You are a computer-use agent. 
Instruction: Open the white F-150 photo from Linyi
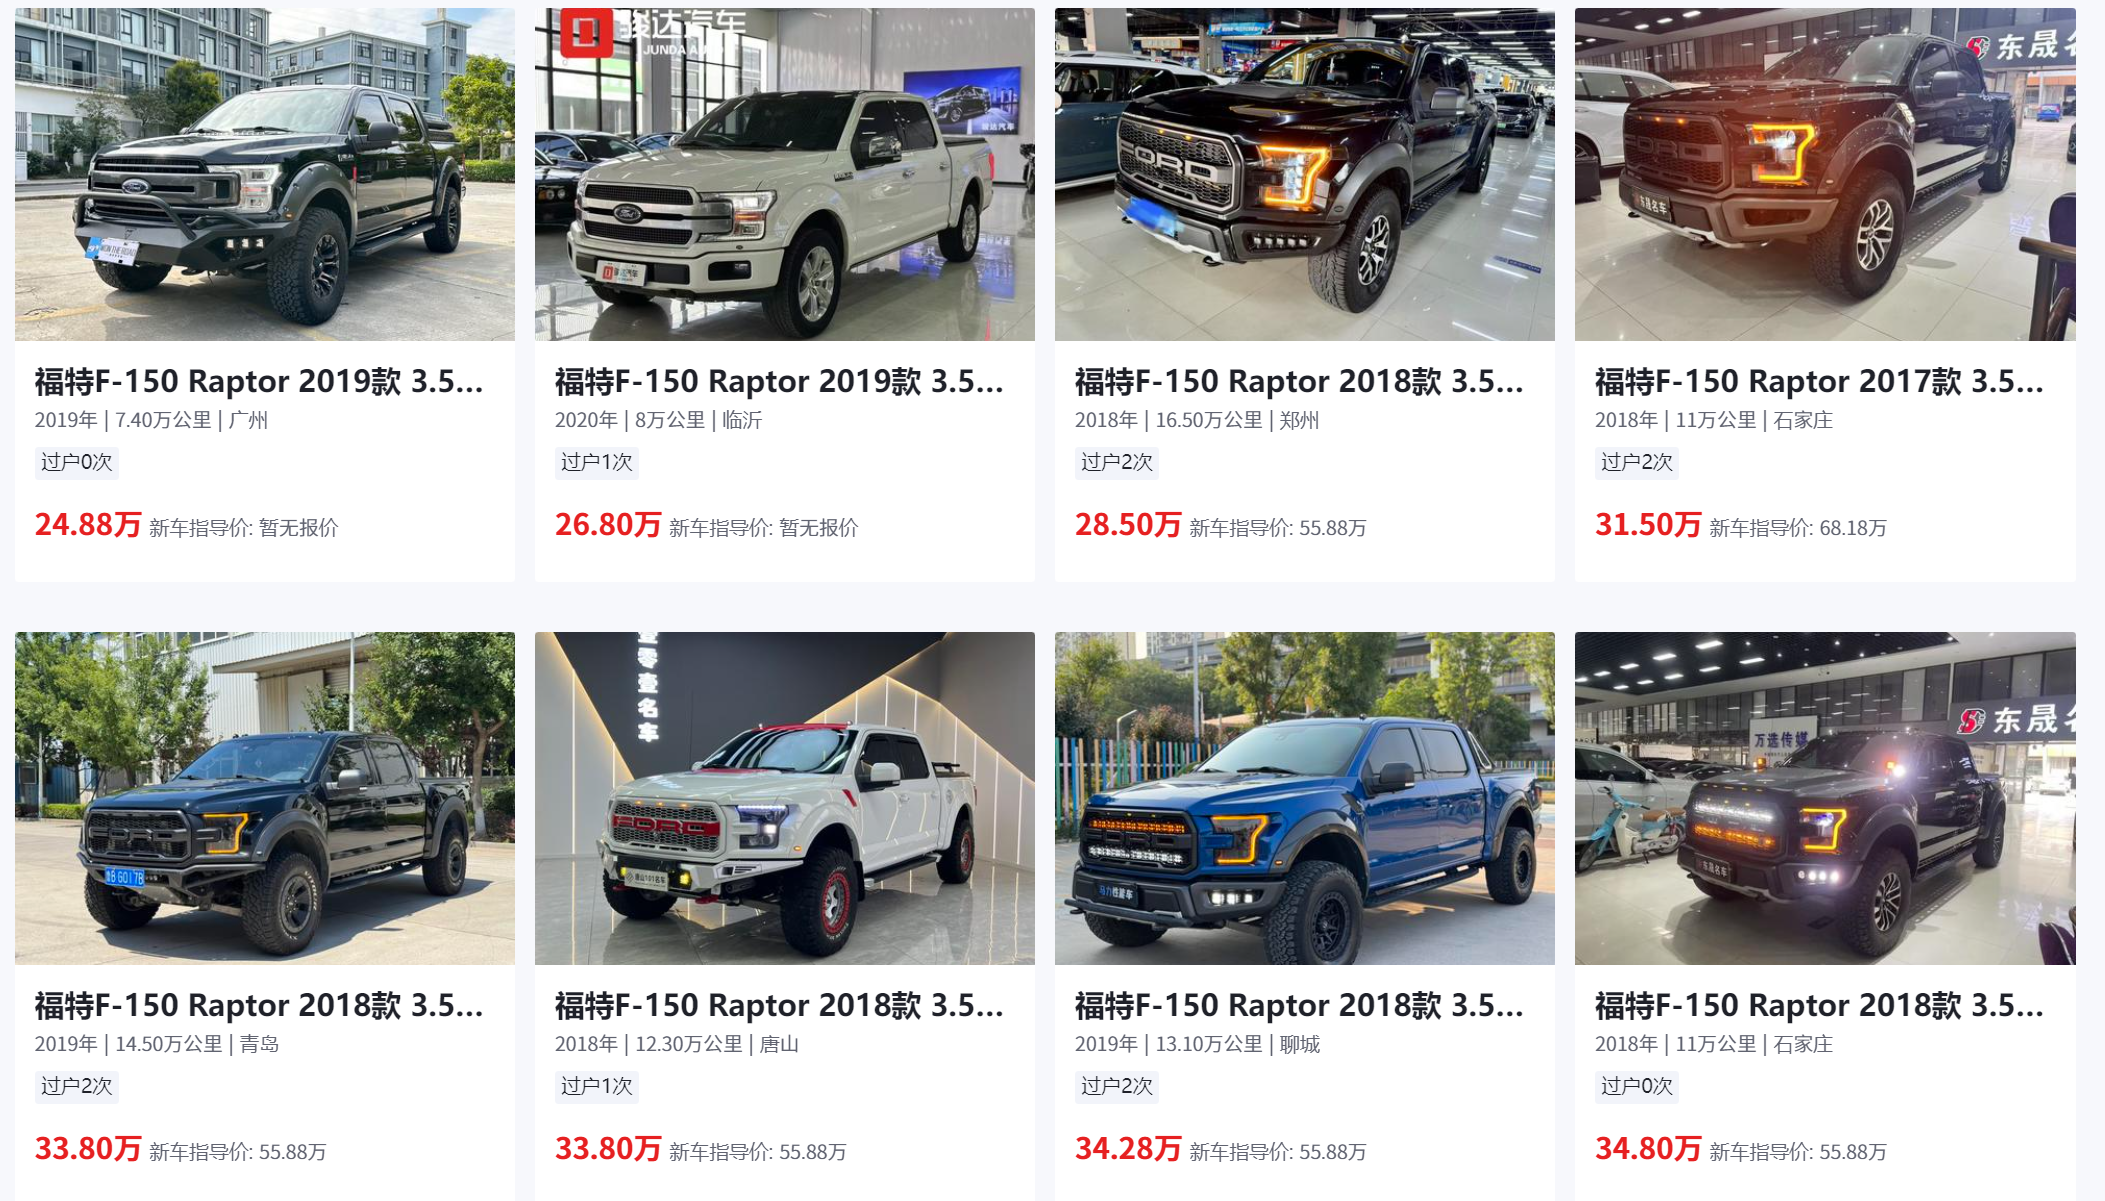tap(785, 174)
